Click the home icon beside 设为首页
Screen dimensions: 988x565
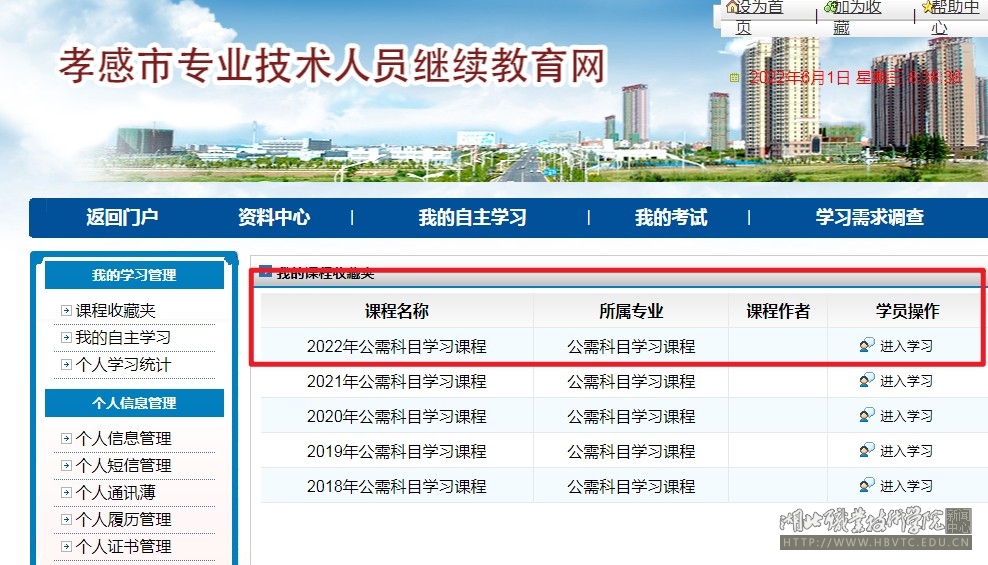[732, 7]
